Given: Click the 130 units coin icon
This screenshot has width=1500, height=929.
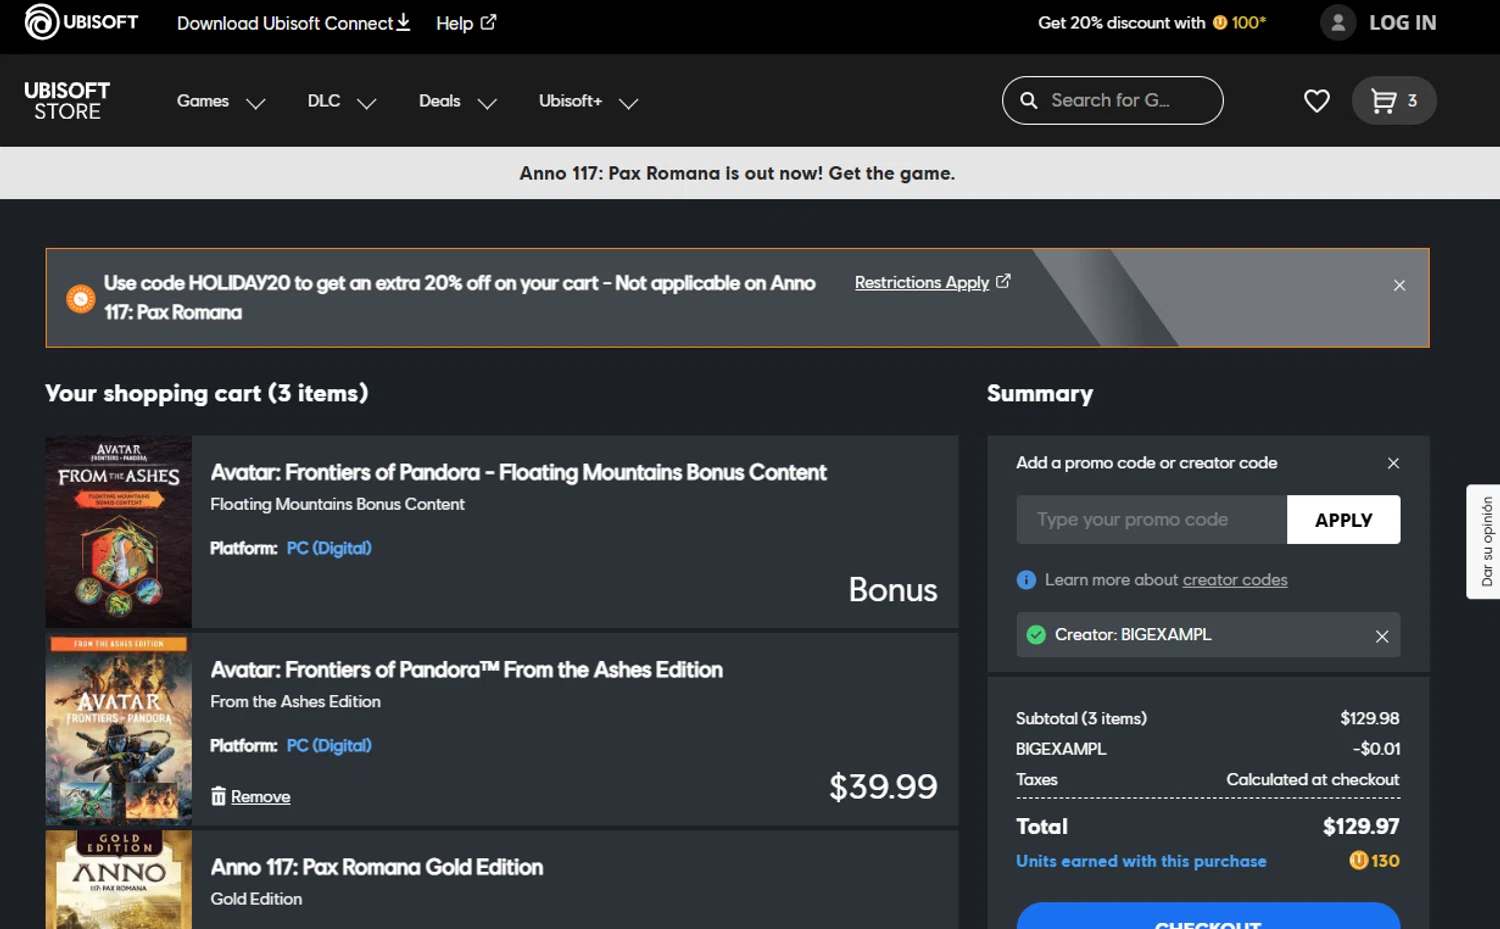Looking at the screenshot, I should point(1358,860).
